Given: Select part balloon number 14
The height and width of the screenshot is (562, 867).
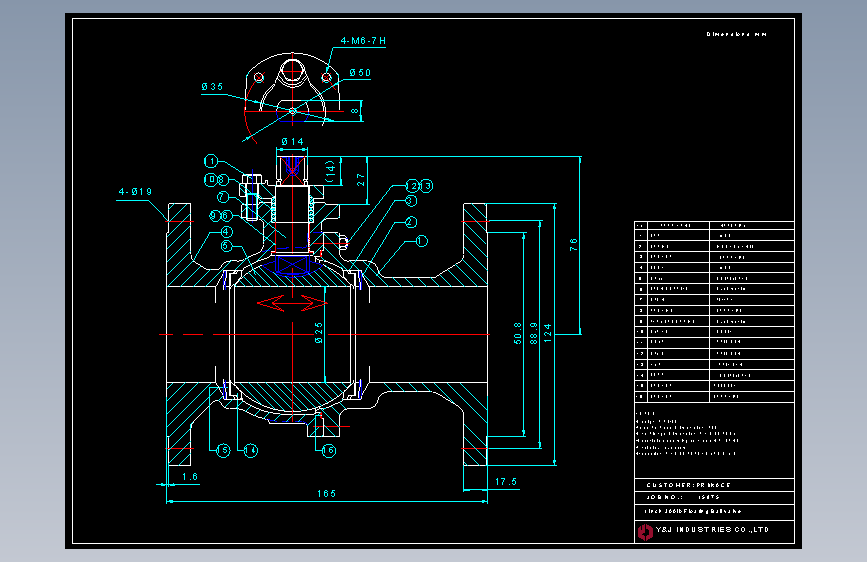Looking at the screenshot, I should click(251, 450).
